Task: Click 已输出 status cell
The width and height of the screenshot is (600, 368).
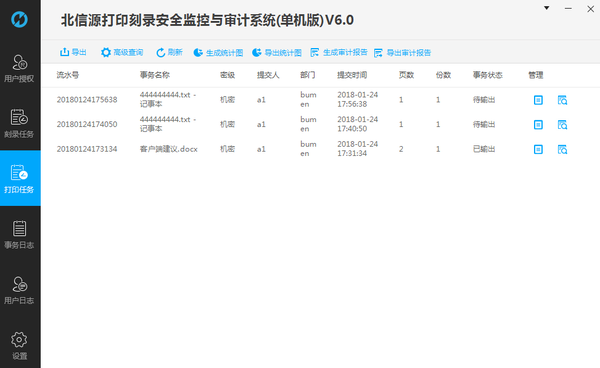Action: [484, 149]
